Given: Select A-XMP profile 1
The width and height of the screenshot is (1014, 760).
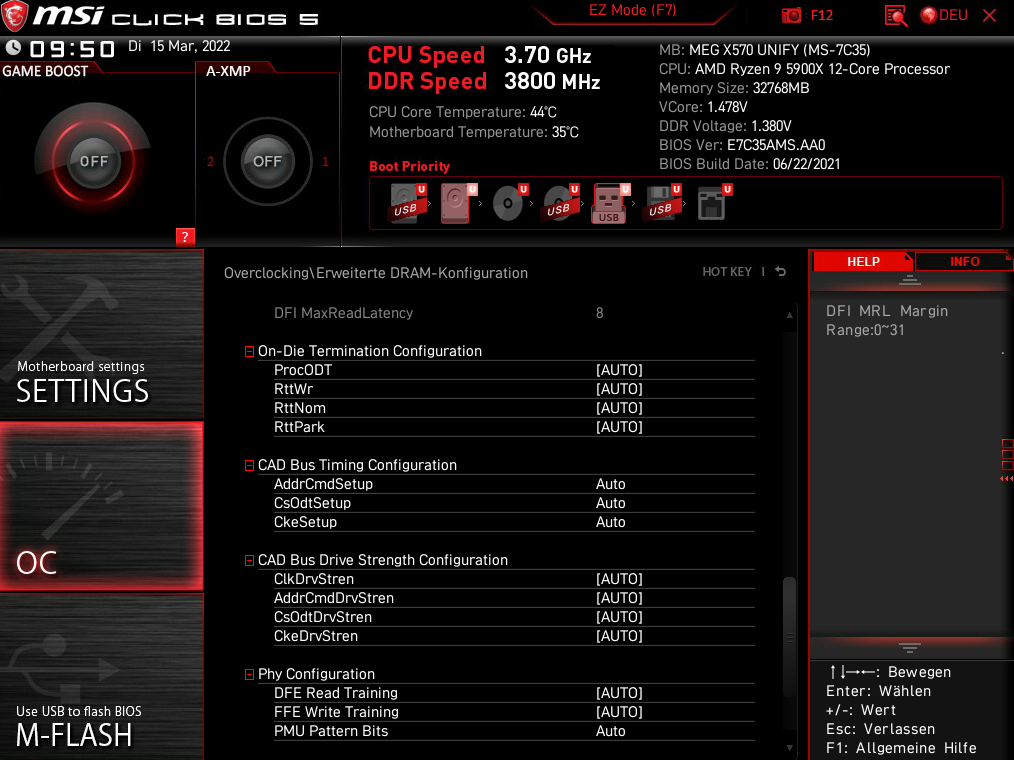Looking at the screenshot, I should pyautogui.click(x=325, y=162).
